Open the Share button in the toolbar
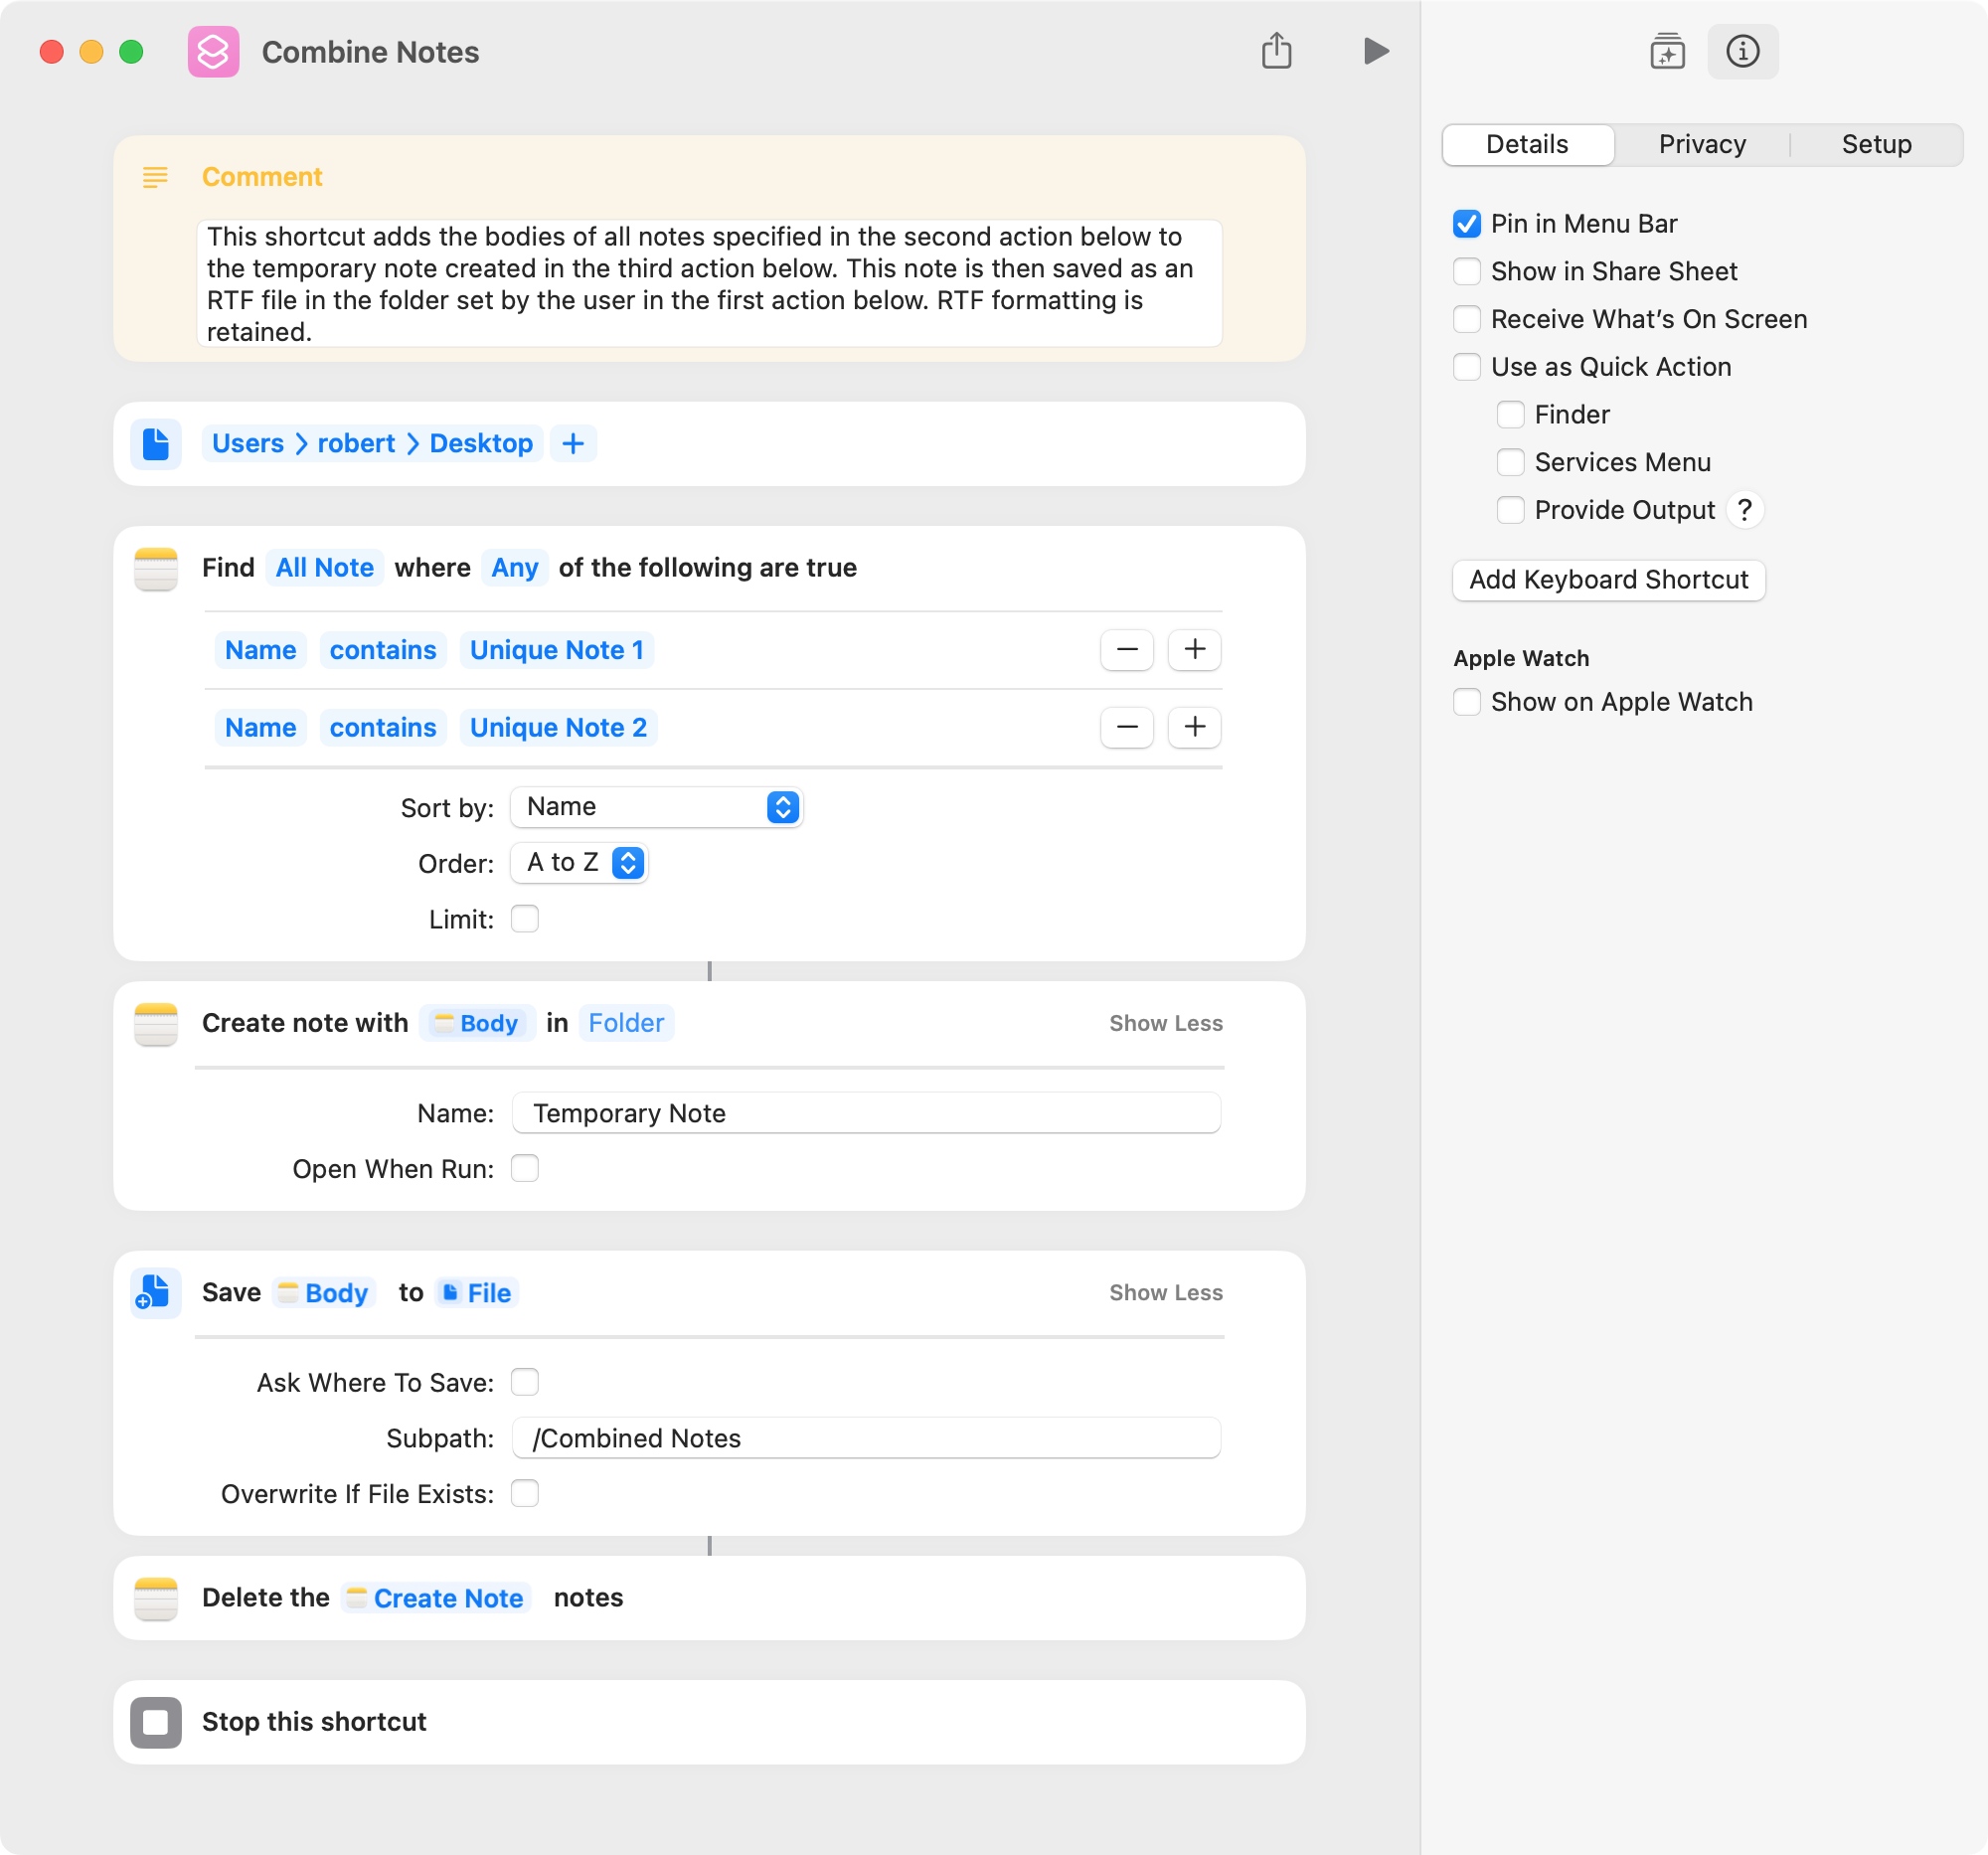Viewport: 1988px width, 1855px height. pos(1276,50)
